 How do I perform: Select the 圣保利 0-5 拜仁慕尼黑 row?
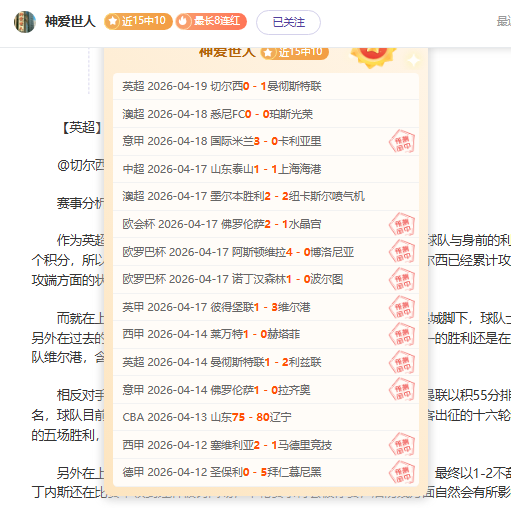[x=266, y=472]
